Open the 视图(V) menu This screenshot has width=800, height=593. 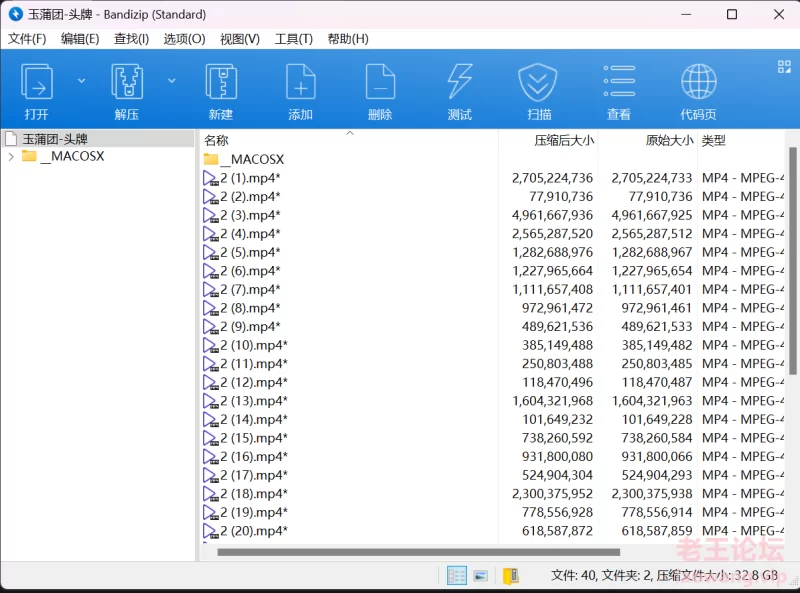click(240, 39)
